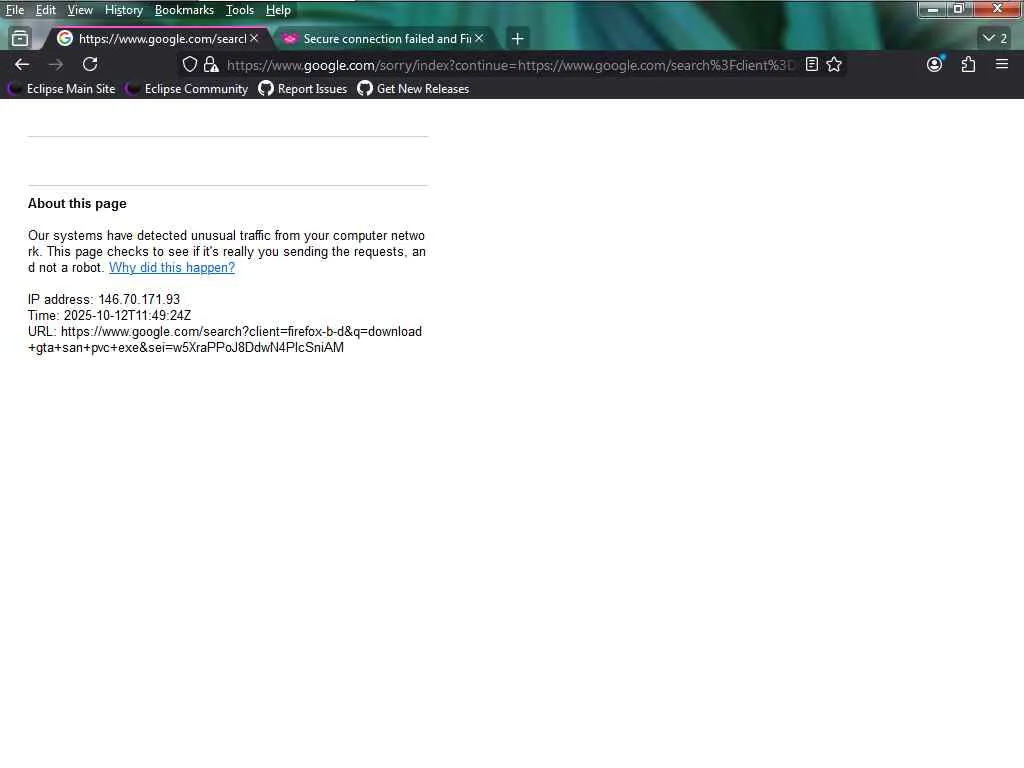Image resolution: width=1024 pixels, height=768 pixels.
Task: Open the History menu
Action: pos(123,10)
